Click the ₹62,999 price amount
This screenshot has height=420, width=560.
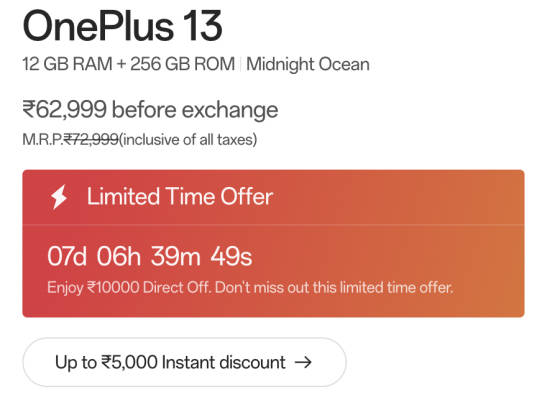click(65, 109)
